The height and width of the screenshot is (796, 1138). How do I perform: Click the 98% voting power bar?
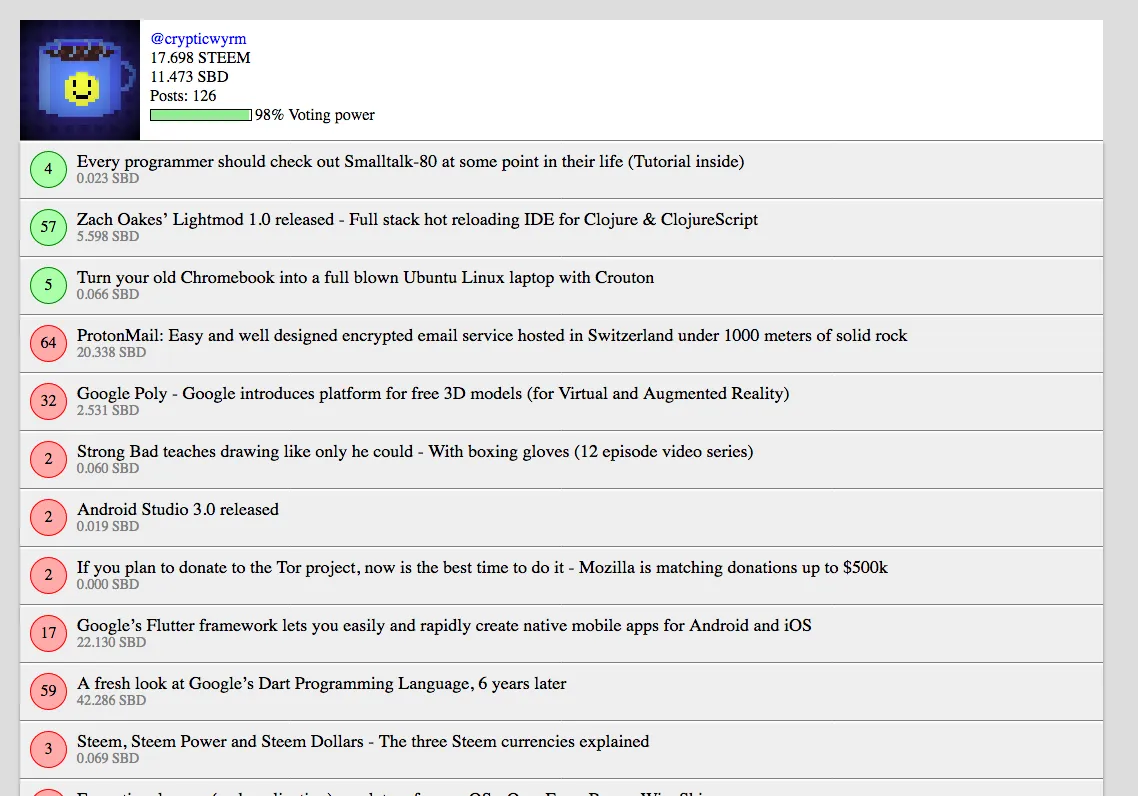[x=201, y=115]
